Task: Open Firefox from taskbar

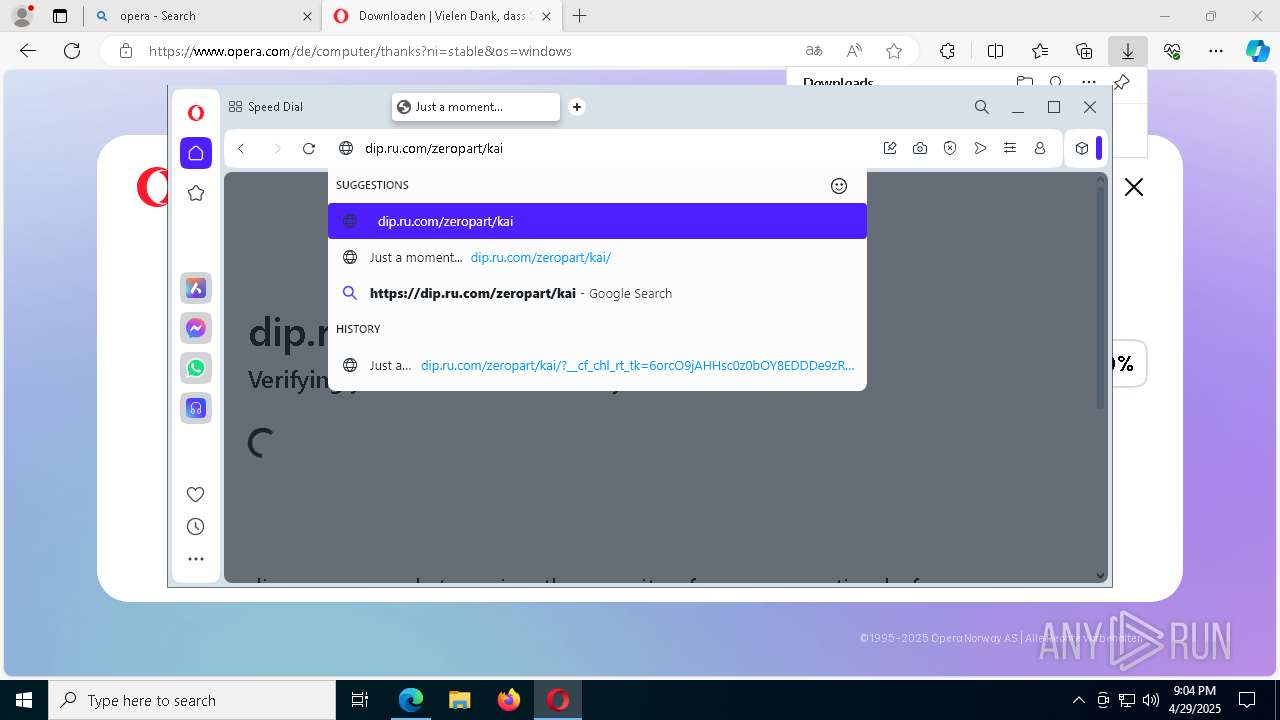Action: [509, 700]
